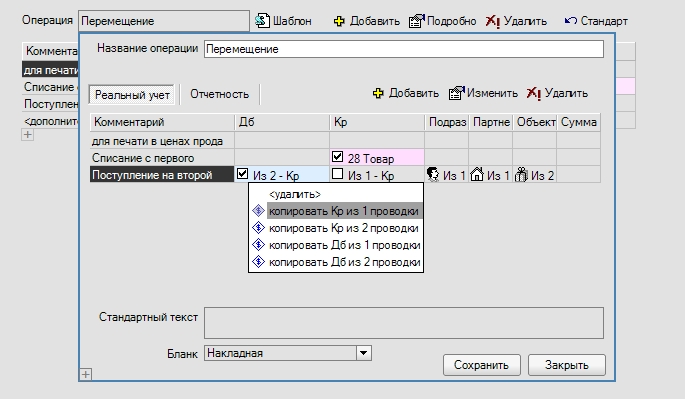Click background row Поступлен
This screenshot has height=399, width=685.
coord(51,104)
